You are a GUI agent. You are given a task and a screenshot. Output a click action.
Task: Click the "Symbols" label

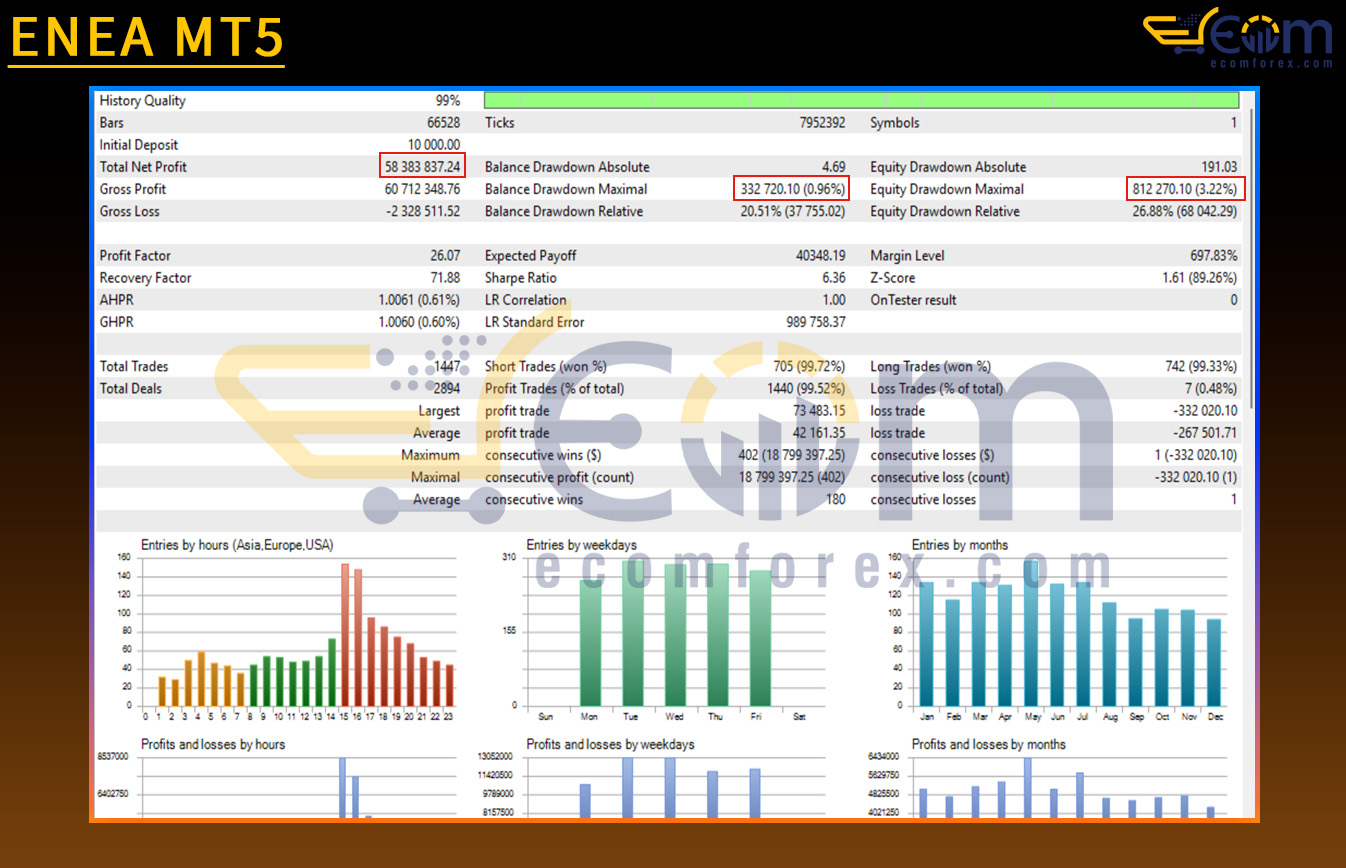[x=895, y=123]
